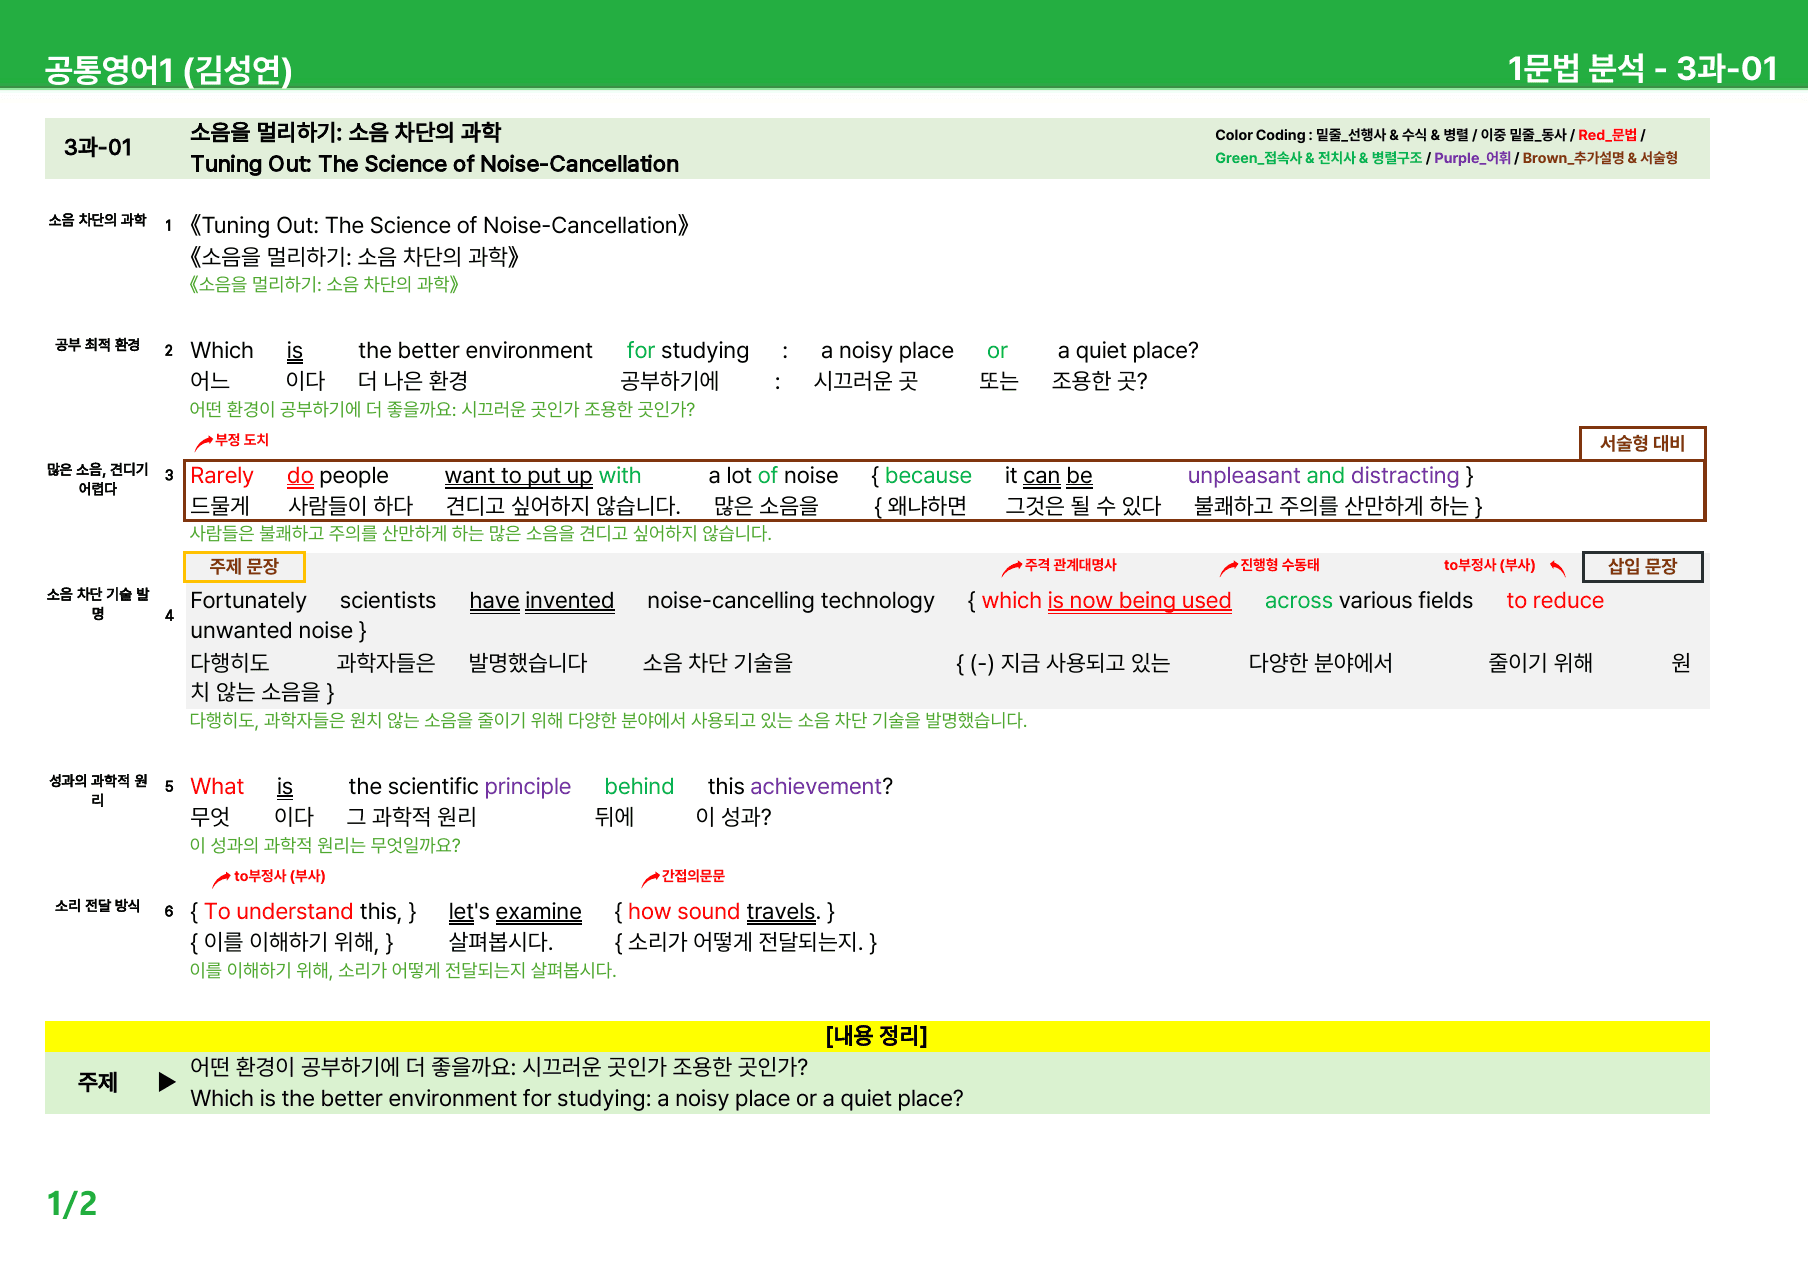The image size is (1809, 1278).
Task: Click the underlined want to put up
Action: click(518, 476)
